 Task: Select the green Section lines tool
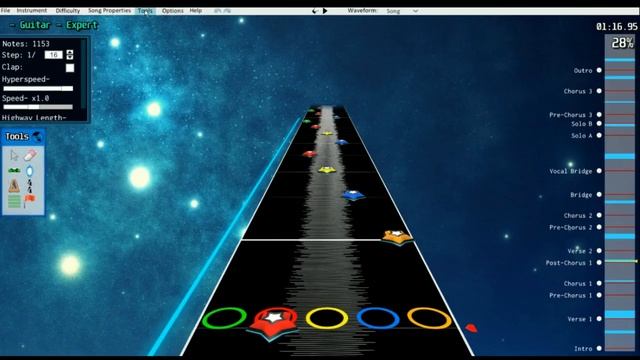[14, 201]
